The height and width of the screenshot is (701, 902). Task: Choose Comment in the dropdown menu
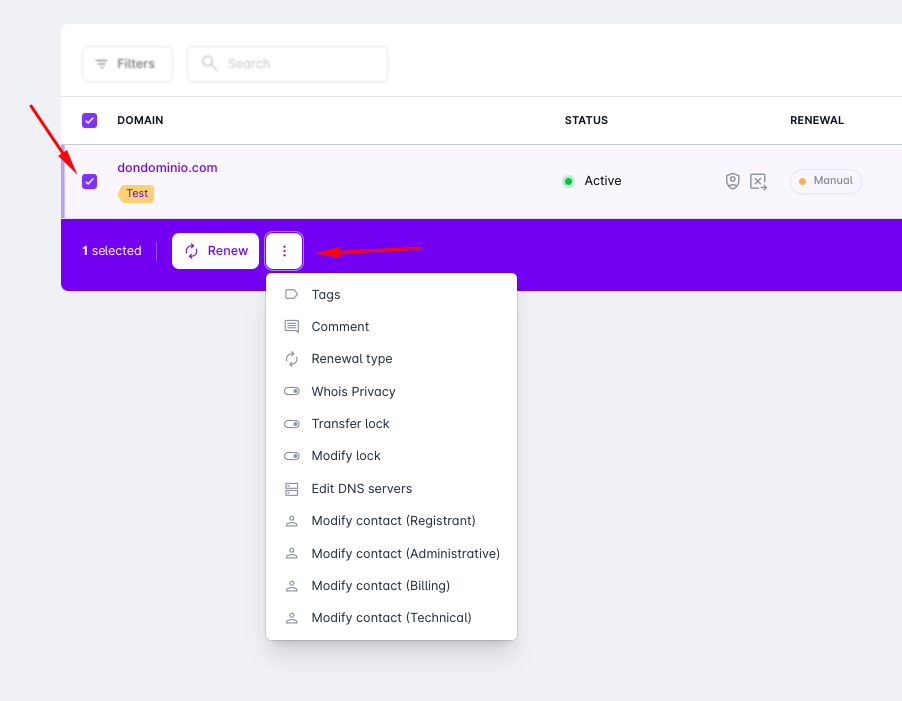pos(340,327)
